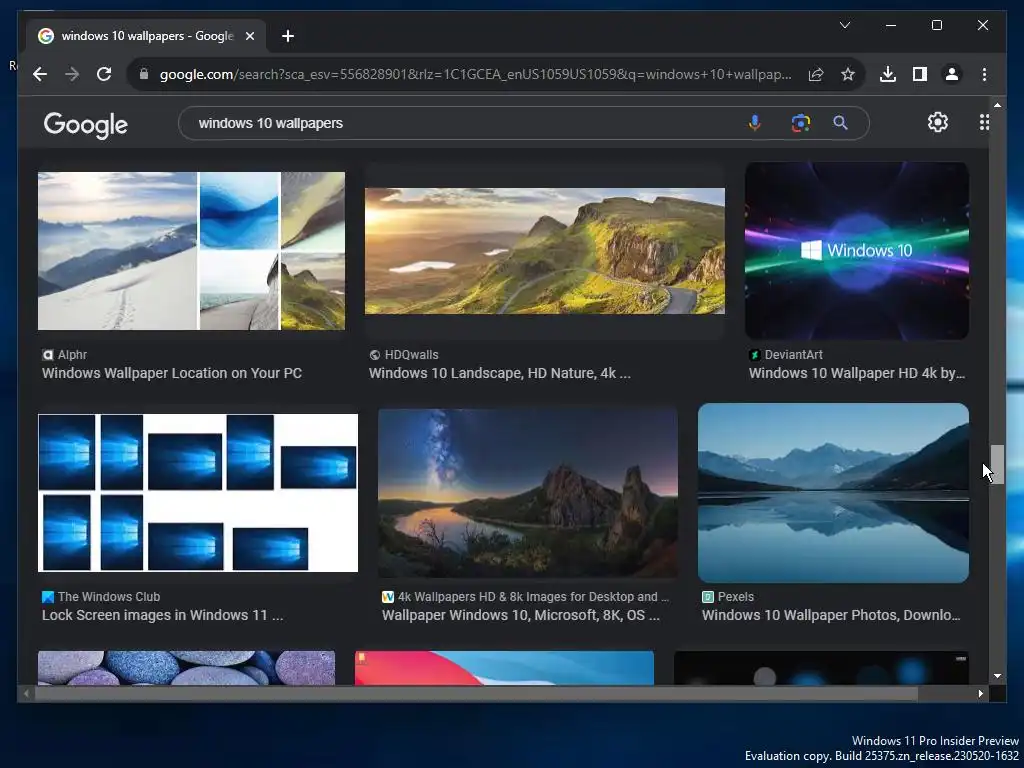Image resolution: width=1024 pixels, height=768 pixels.
Task: Click Wallpaper Windows 10, Microsoft, 8K link
Action: click(520, 615)
